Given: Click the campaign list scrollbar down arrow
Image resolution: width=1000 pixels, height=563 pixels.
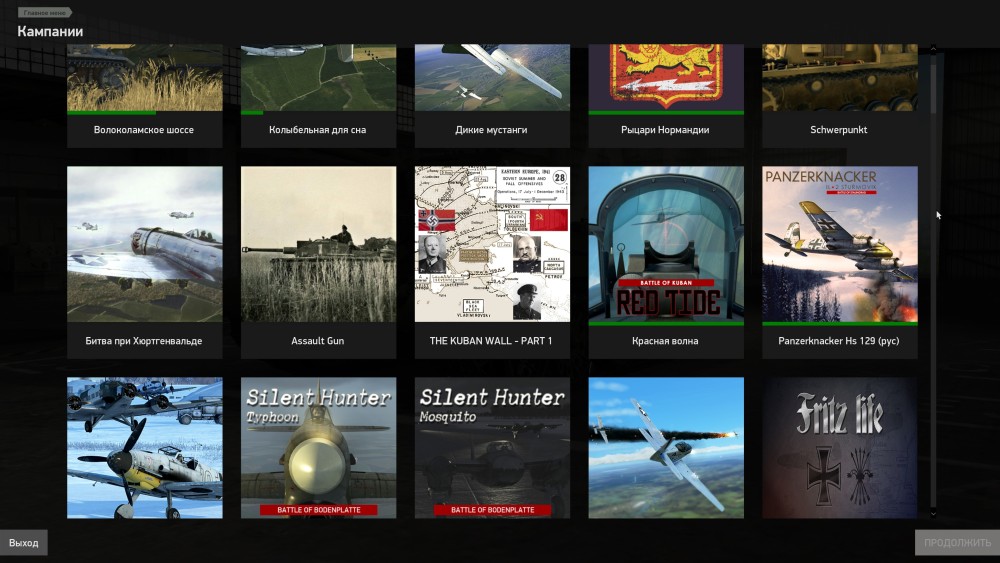Looking at the screenshot, I should [x=933, y=513].
